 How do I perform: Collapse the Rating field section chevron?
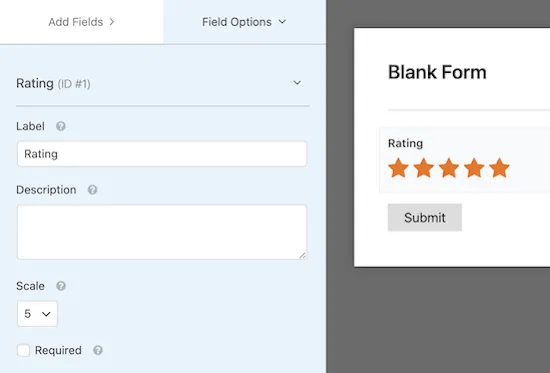coord(297,83)
